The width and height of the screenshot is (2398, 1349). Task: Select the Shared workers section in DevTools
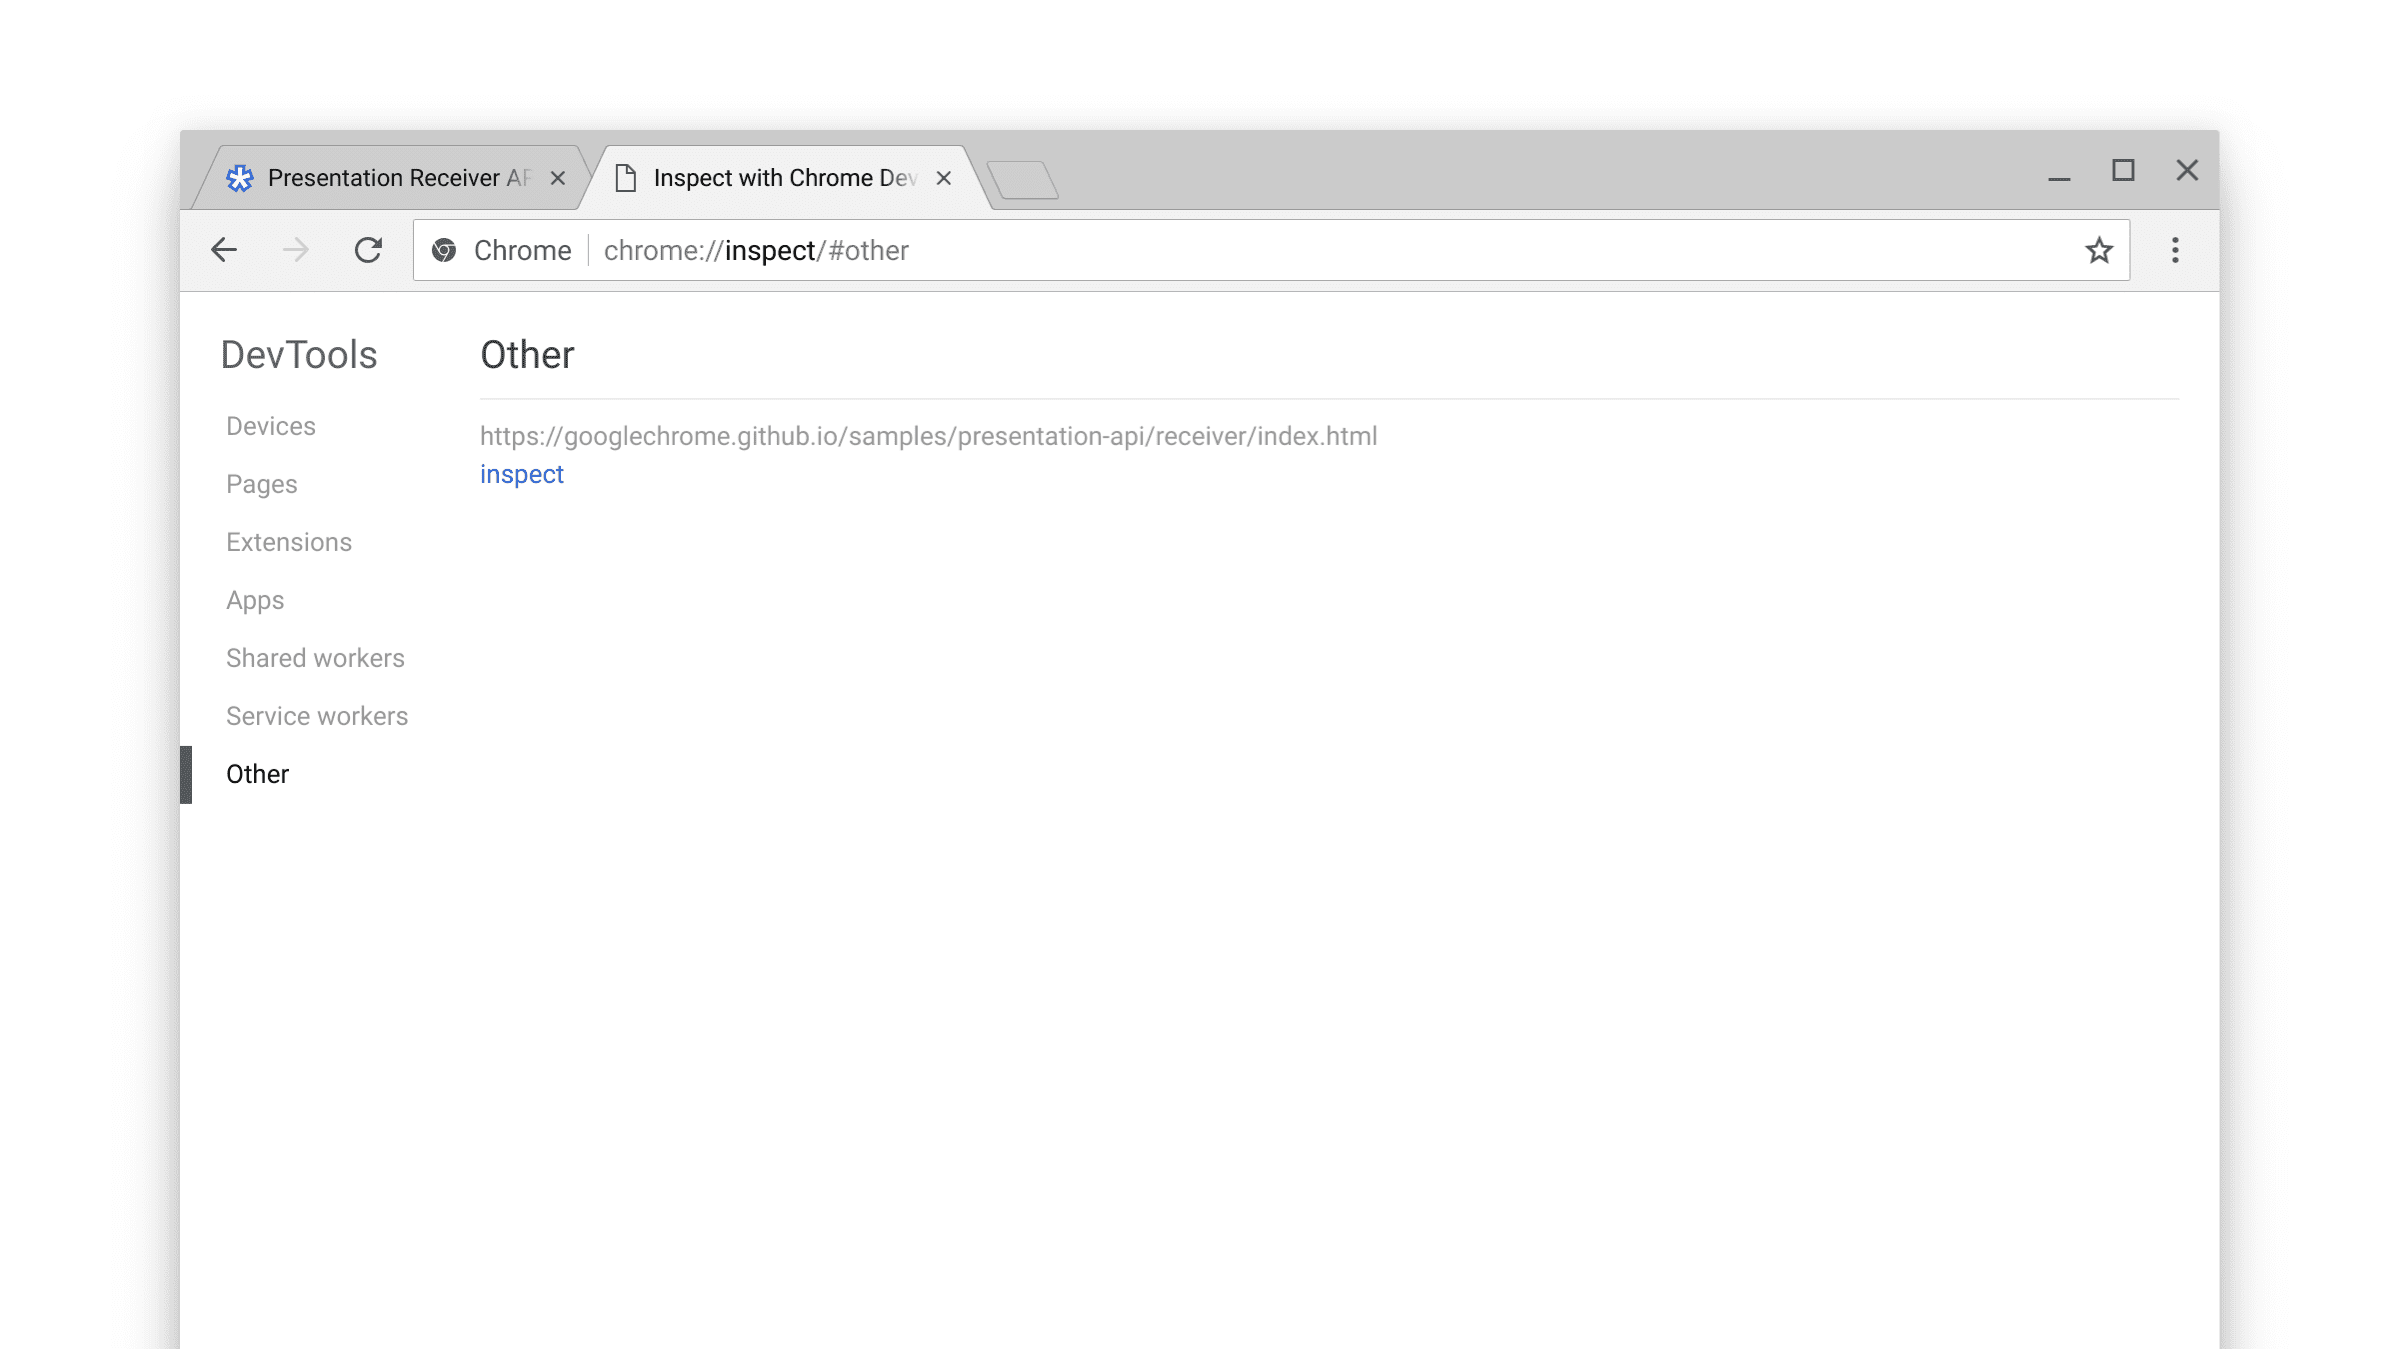point(316,657)
